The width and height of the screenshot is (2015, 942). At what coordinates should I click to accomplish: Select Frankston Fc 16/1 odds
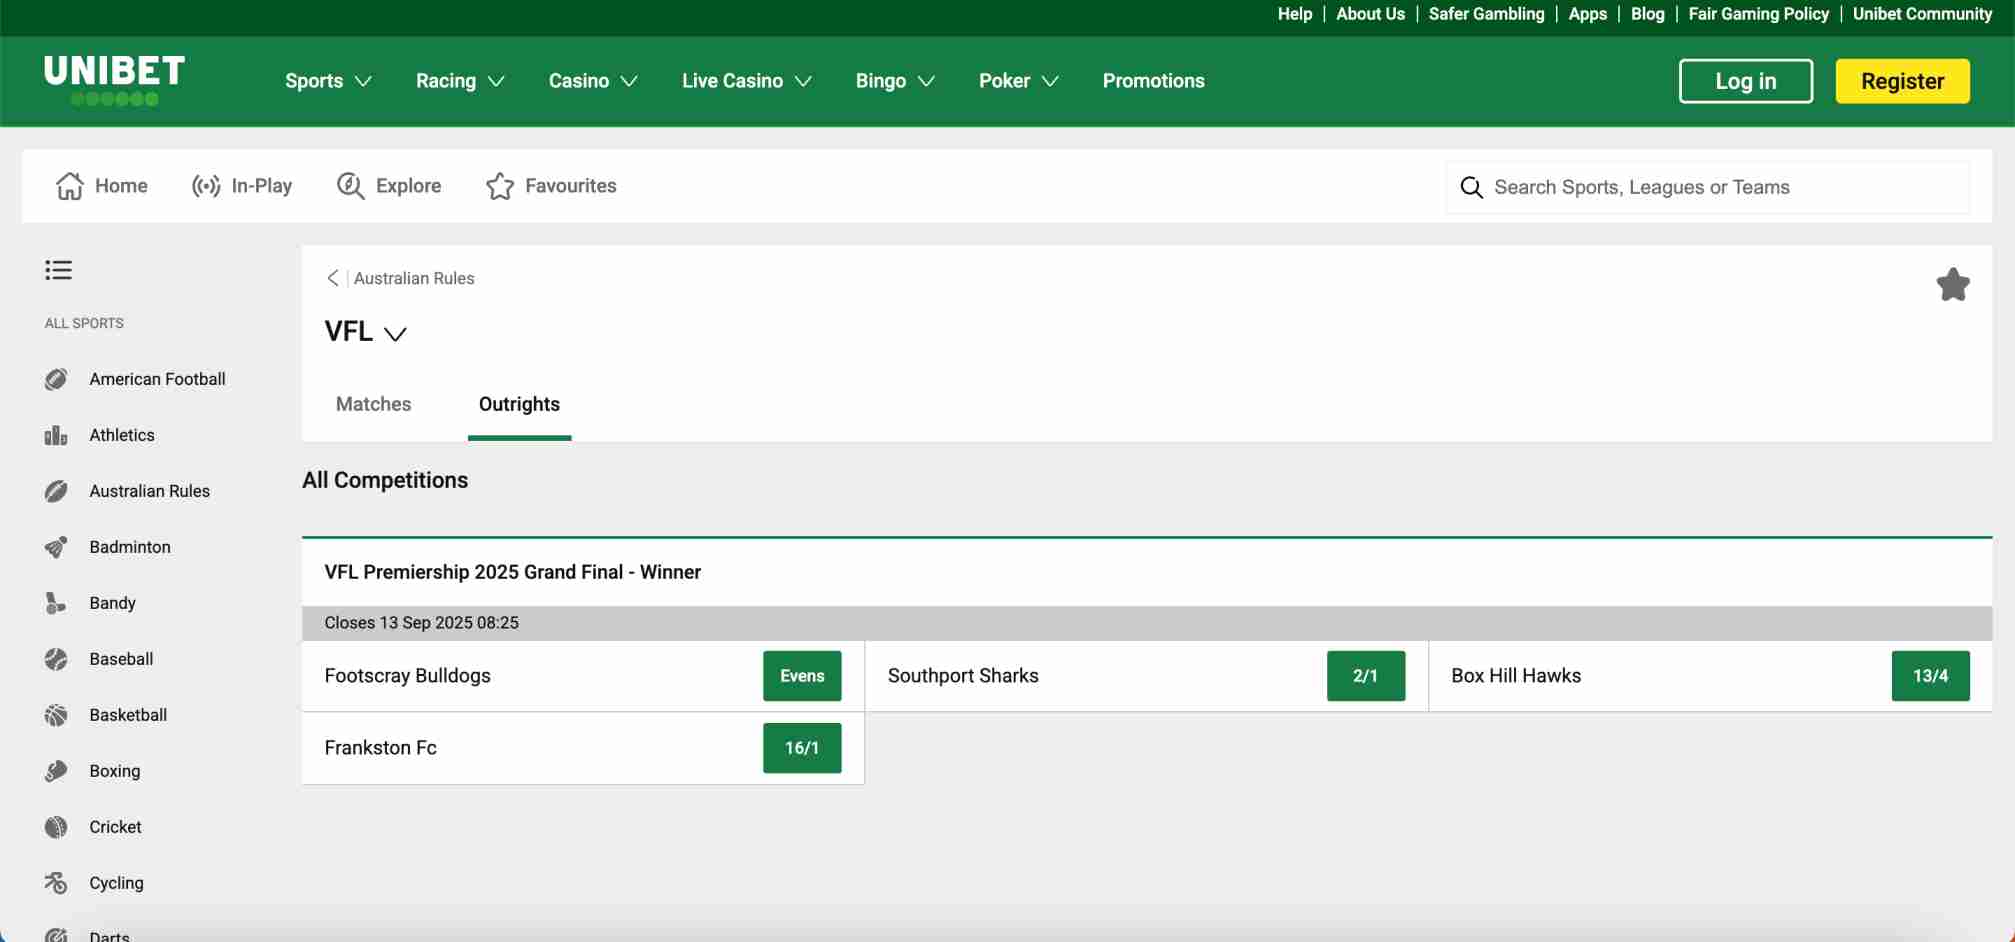click(802, 748)
